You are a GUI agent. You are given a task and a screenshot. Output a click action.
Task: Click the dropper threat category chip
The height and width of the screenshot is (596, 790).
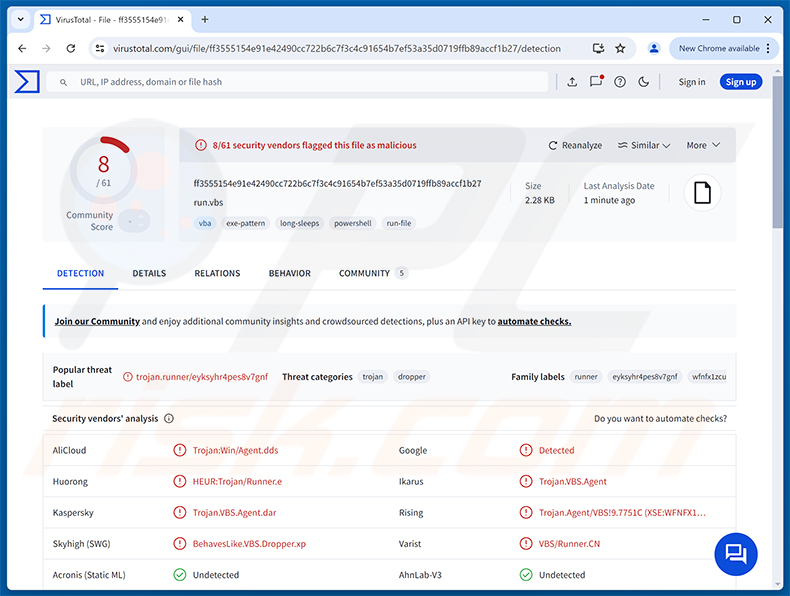coord(412,377)
